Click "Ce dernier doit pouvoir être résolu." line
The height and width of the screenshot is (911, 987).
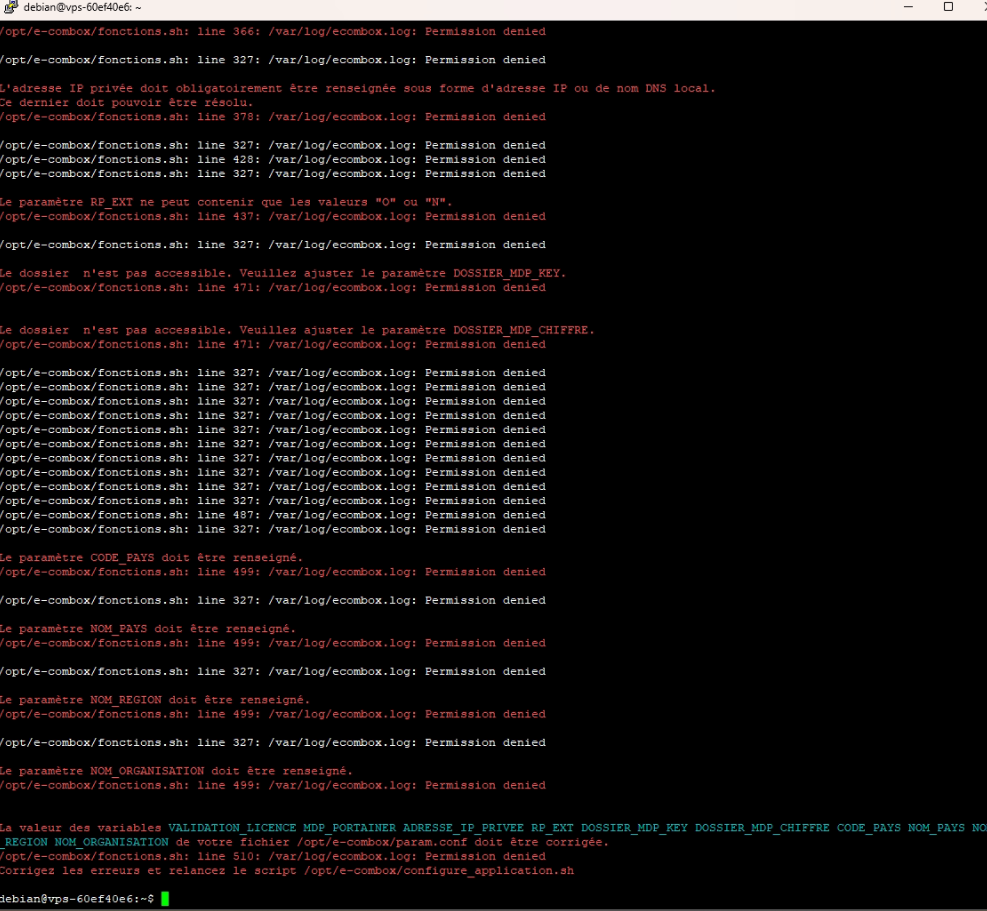[126, 103]
